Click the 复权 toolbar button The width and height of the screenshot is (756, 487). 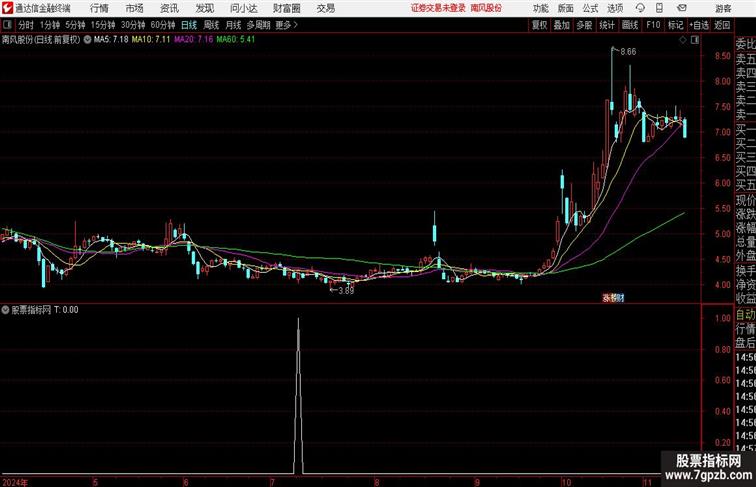pos(540,25)
